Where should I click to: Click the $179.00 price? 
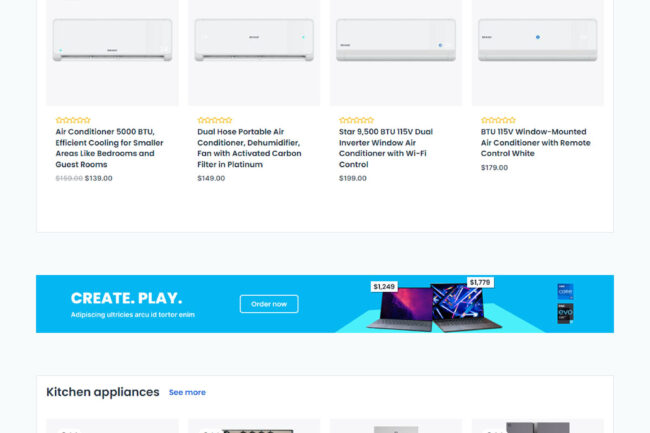[x=494, y=167]
